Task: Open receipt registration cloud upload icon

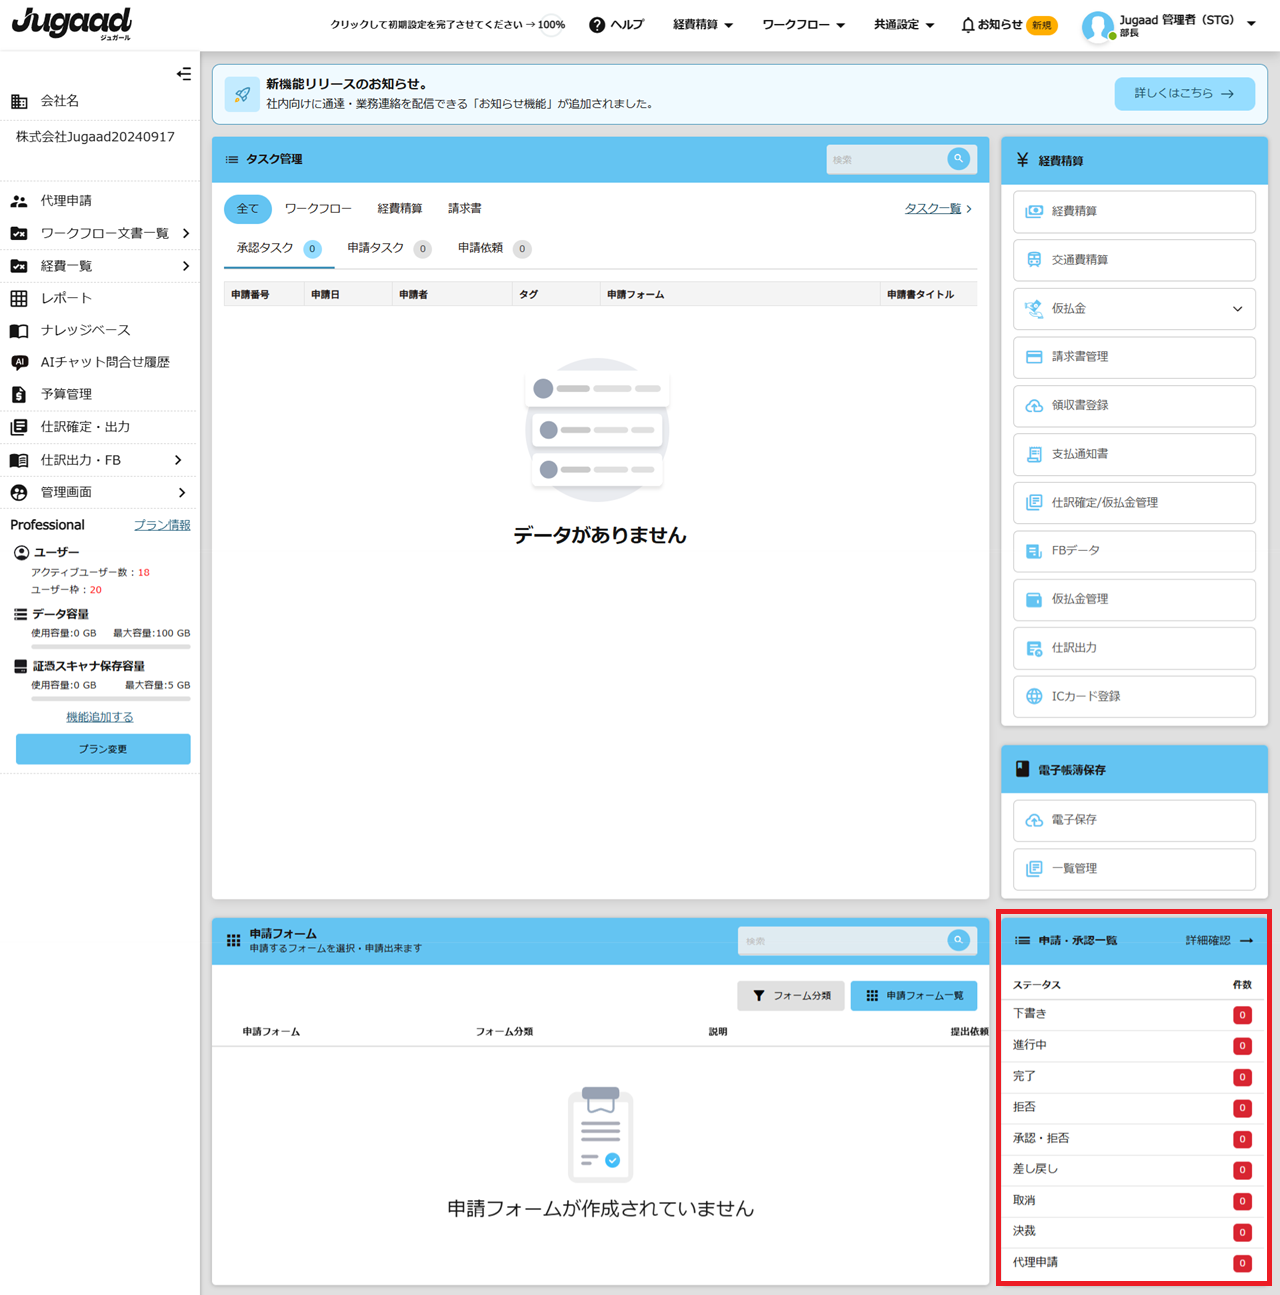Action: tap(1034, 406)
